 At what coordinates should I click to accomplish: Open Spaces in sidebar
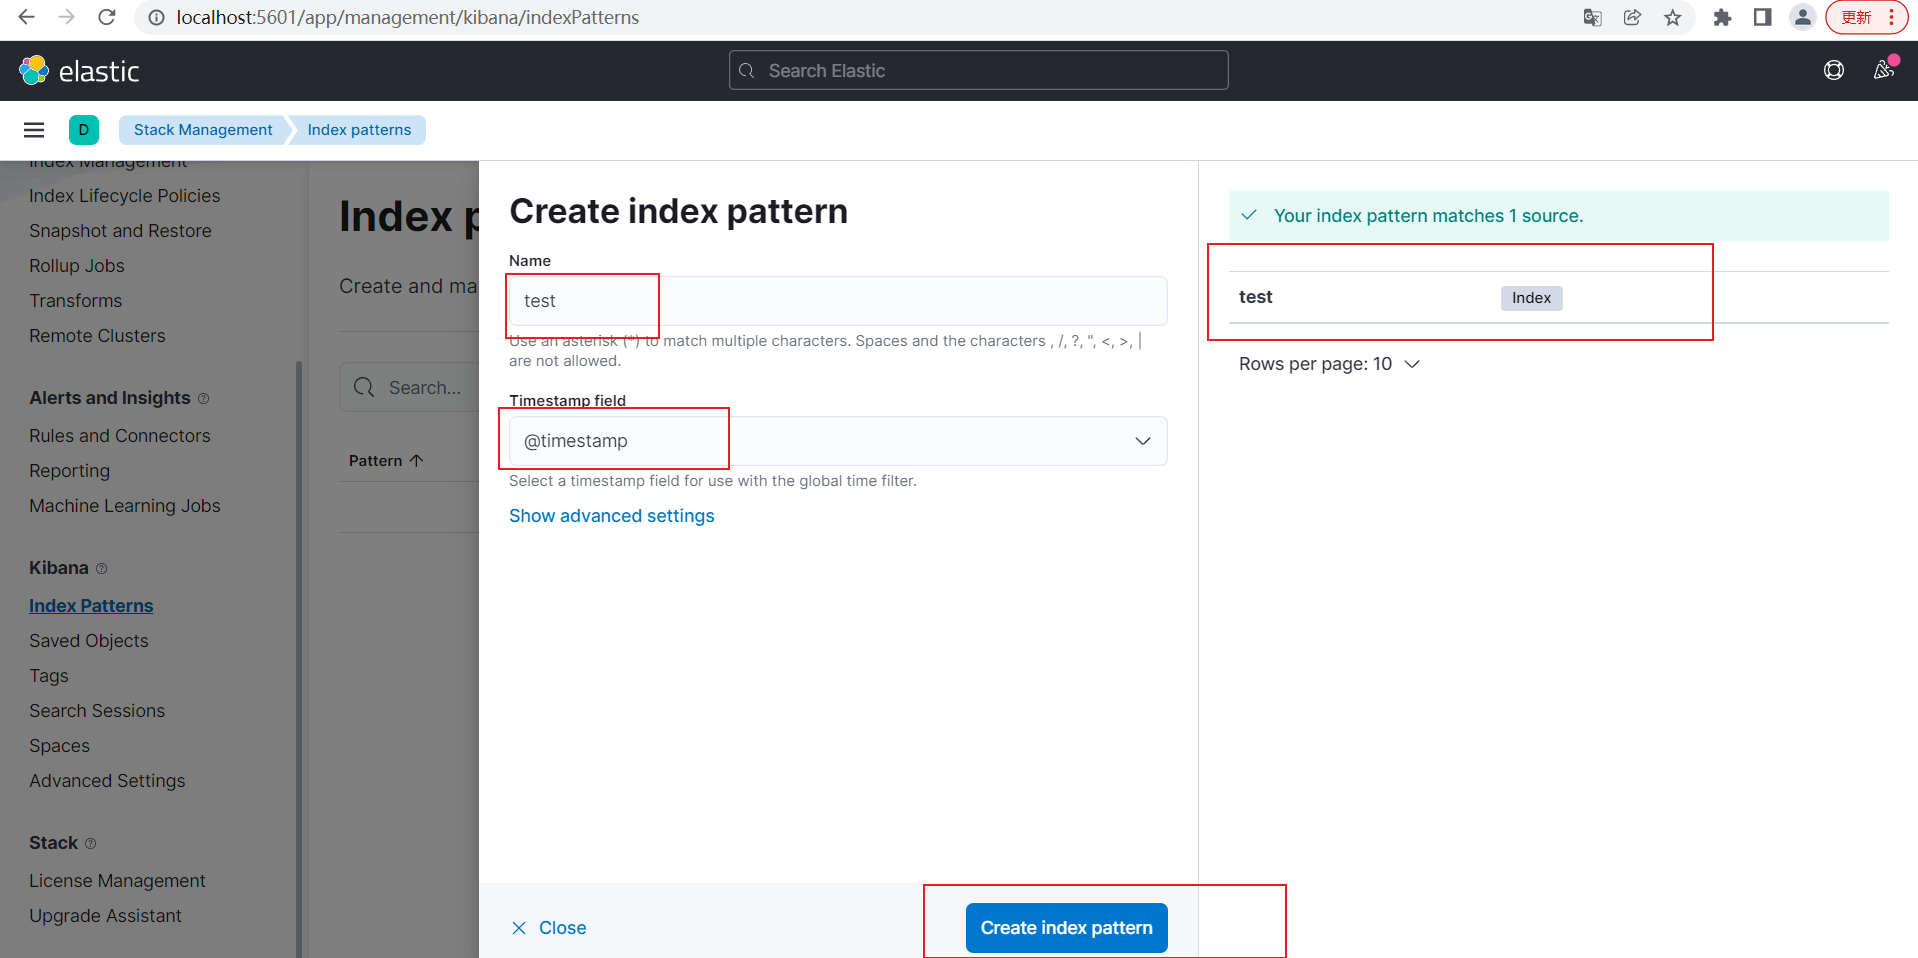click(x=59, y=746)
